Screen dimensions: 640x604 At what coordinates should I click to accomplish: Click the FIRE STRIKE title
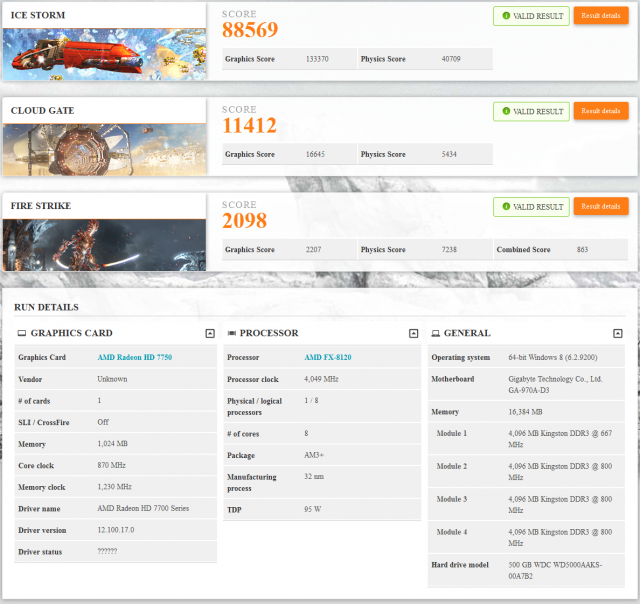point(41,206)
